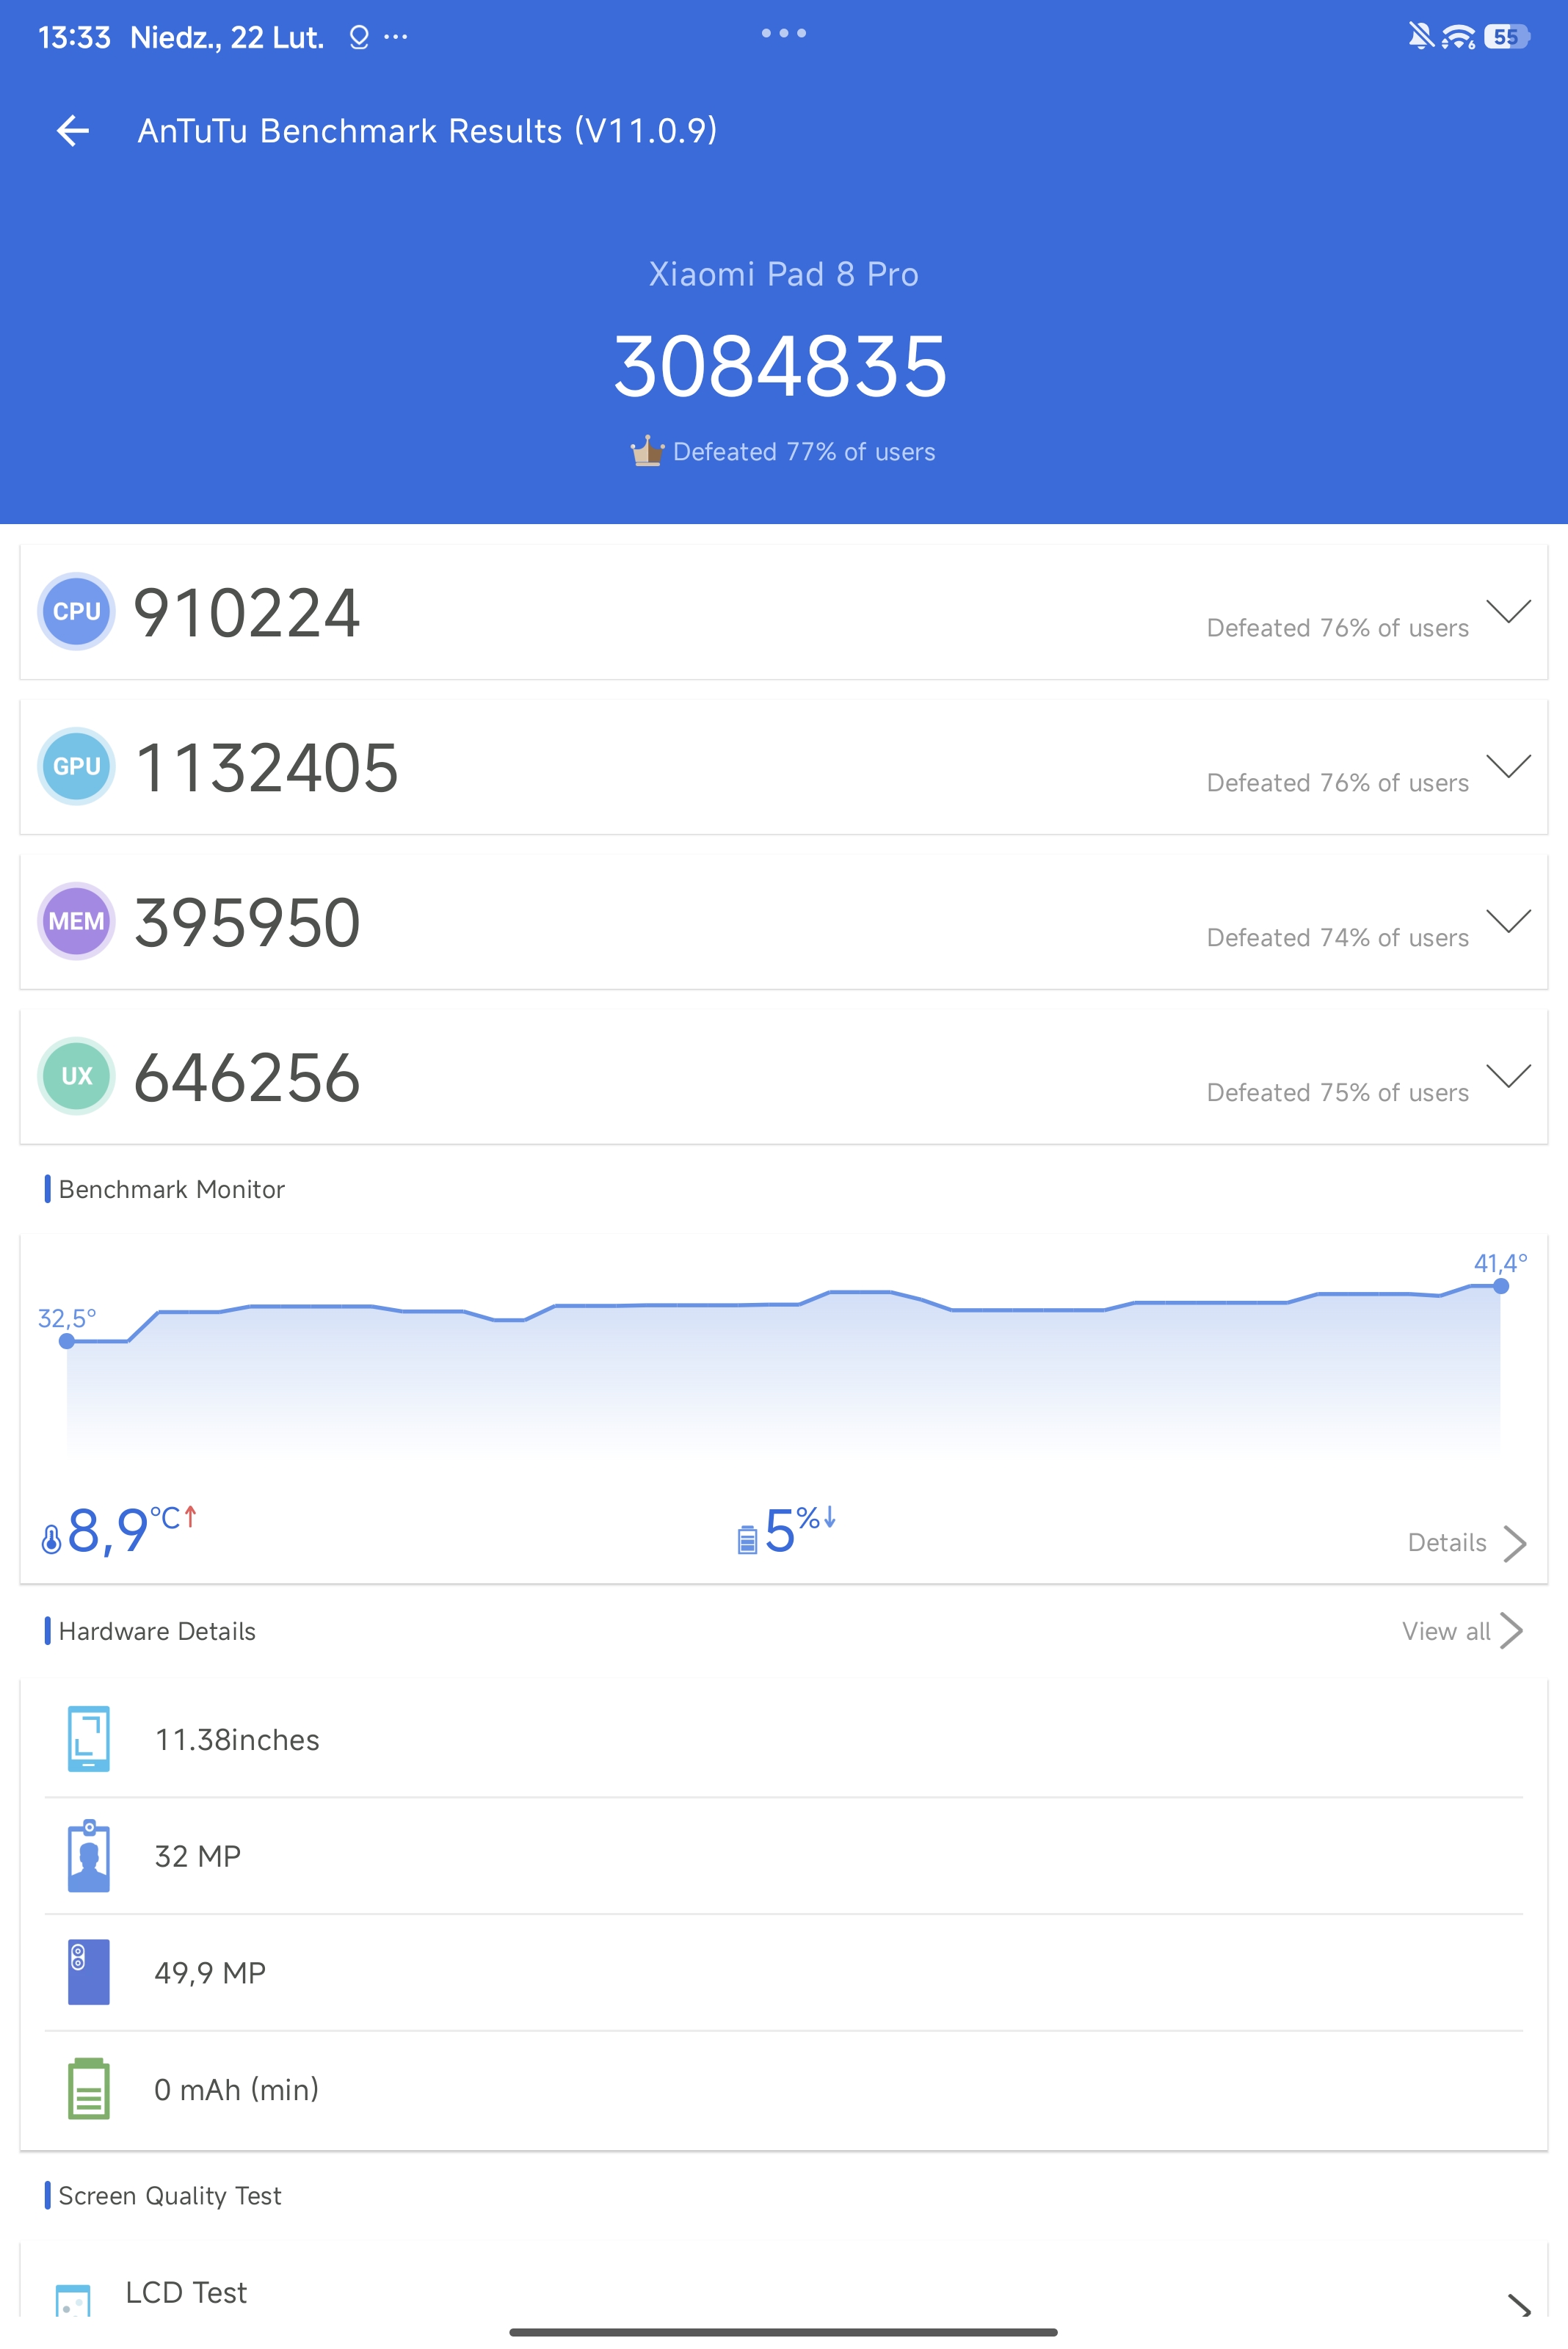Click the 41,4° temperature graph endpoint

pyautogui.click(x=1500, y=1287)
